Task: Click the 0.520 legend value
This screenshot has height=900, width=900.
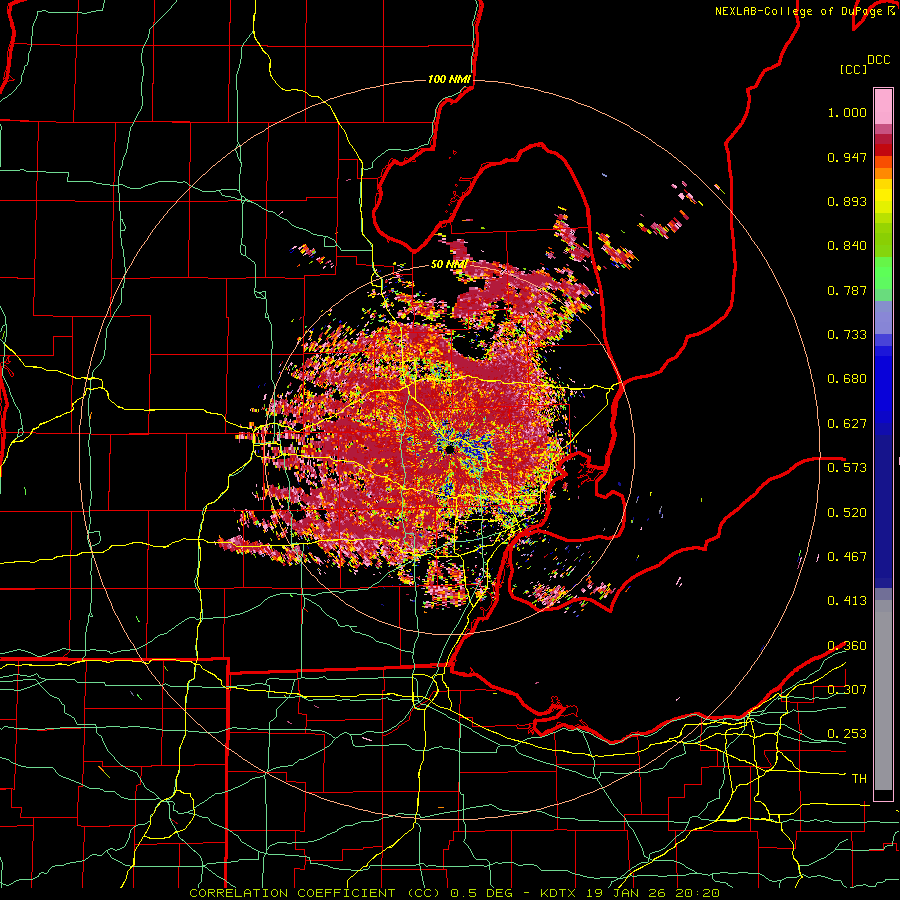Action: 847,513
